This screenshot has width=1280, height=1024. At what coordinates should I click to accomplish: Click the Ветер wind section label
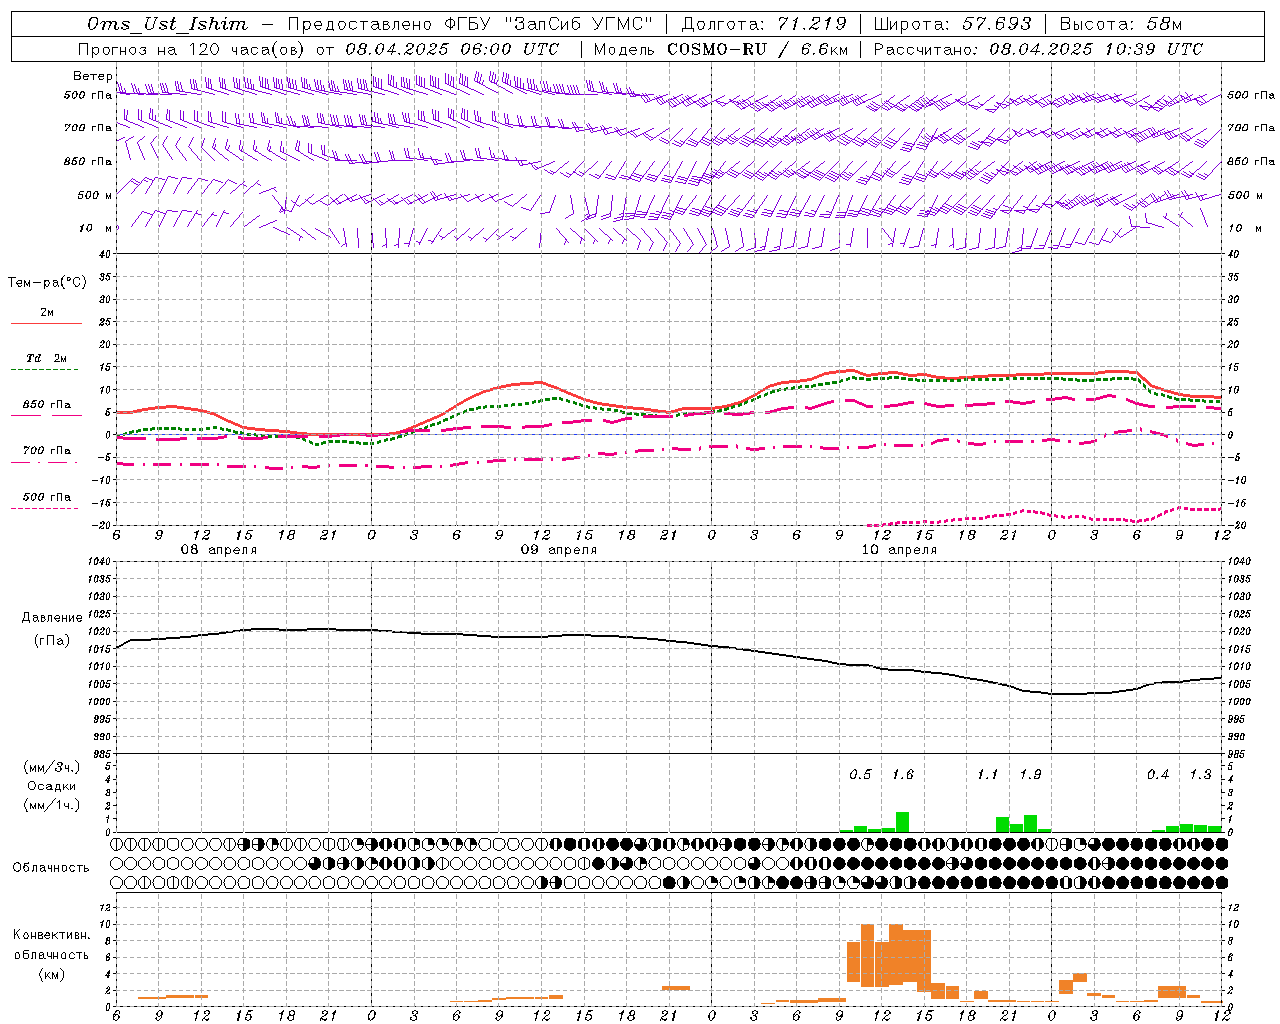[92, 76]
